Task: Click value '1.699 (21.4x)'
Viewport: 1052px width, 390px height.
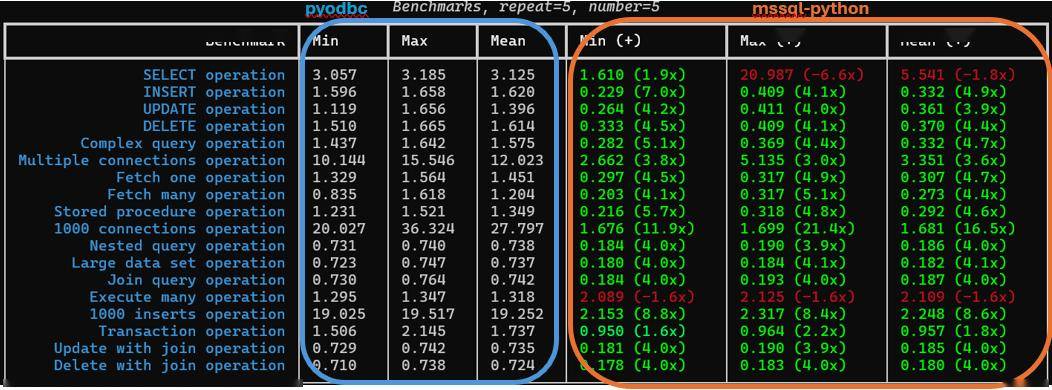Action: point(798,229)
